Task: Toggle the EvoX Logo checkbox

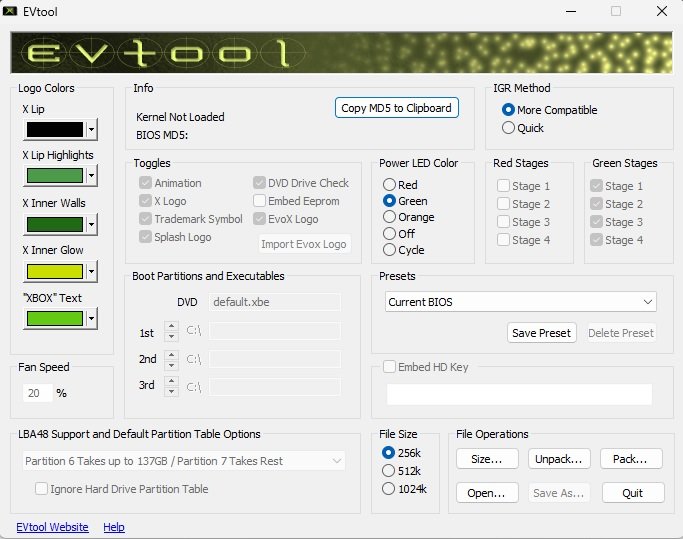Action: click(x=286, y=219)
